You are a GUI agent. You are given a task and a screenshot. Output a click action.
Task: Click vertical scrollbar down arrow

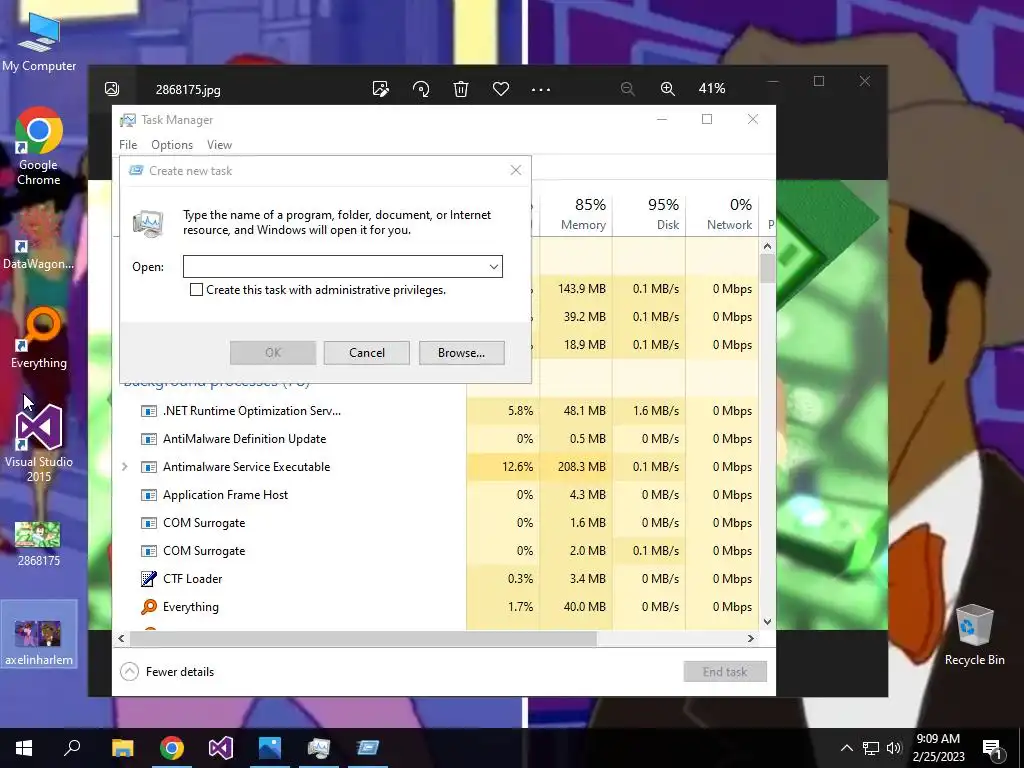pos(767,622)
